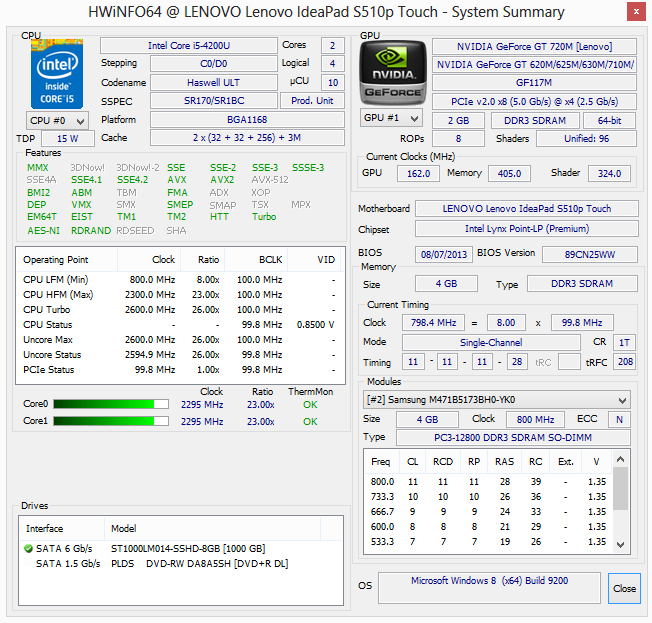Image resolution: width=652 pixels, height=623 pixels.
Task: Open the CPU #0 selector dropdown
Action: pyautogui.click(x=57, y=121)
